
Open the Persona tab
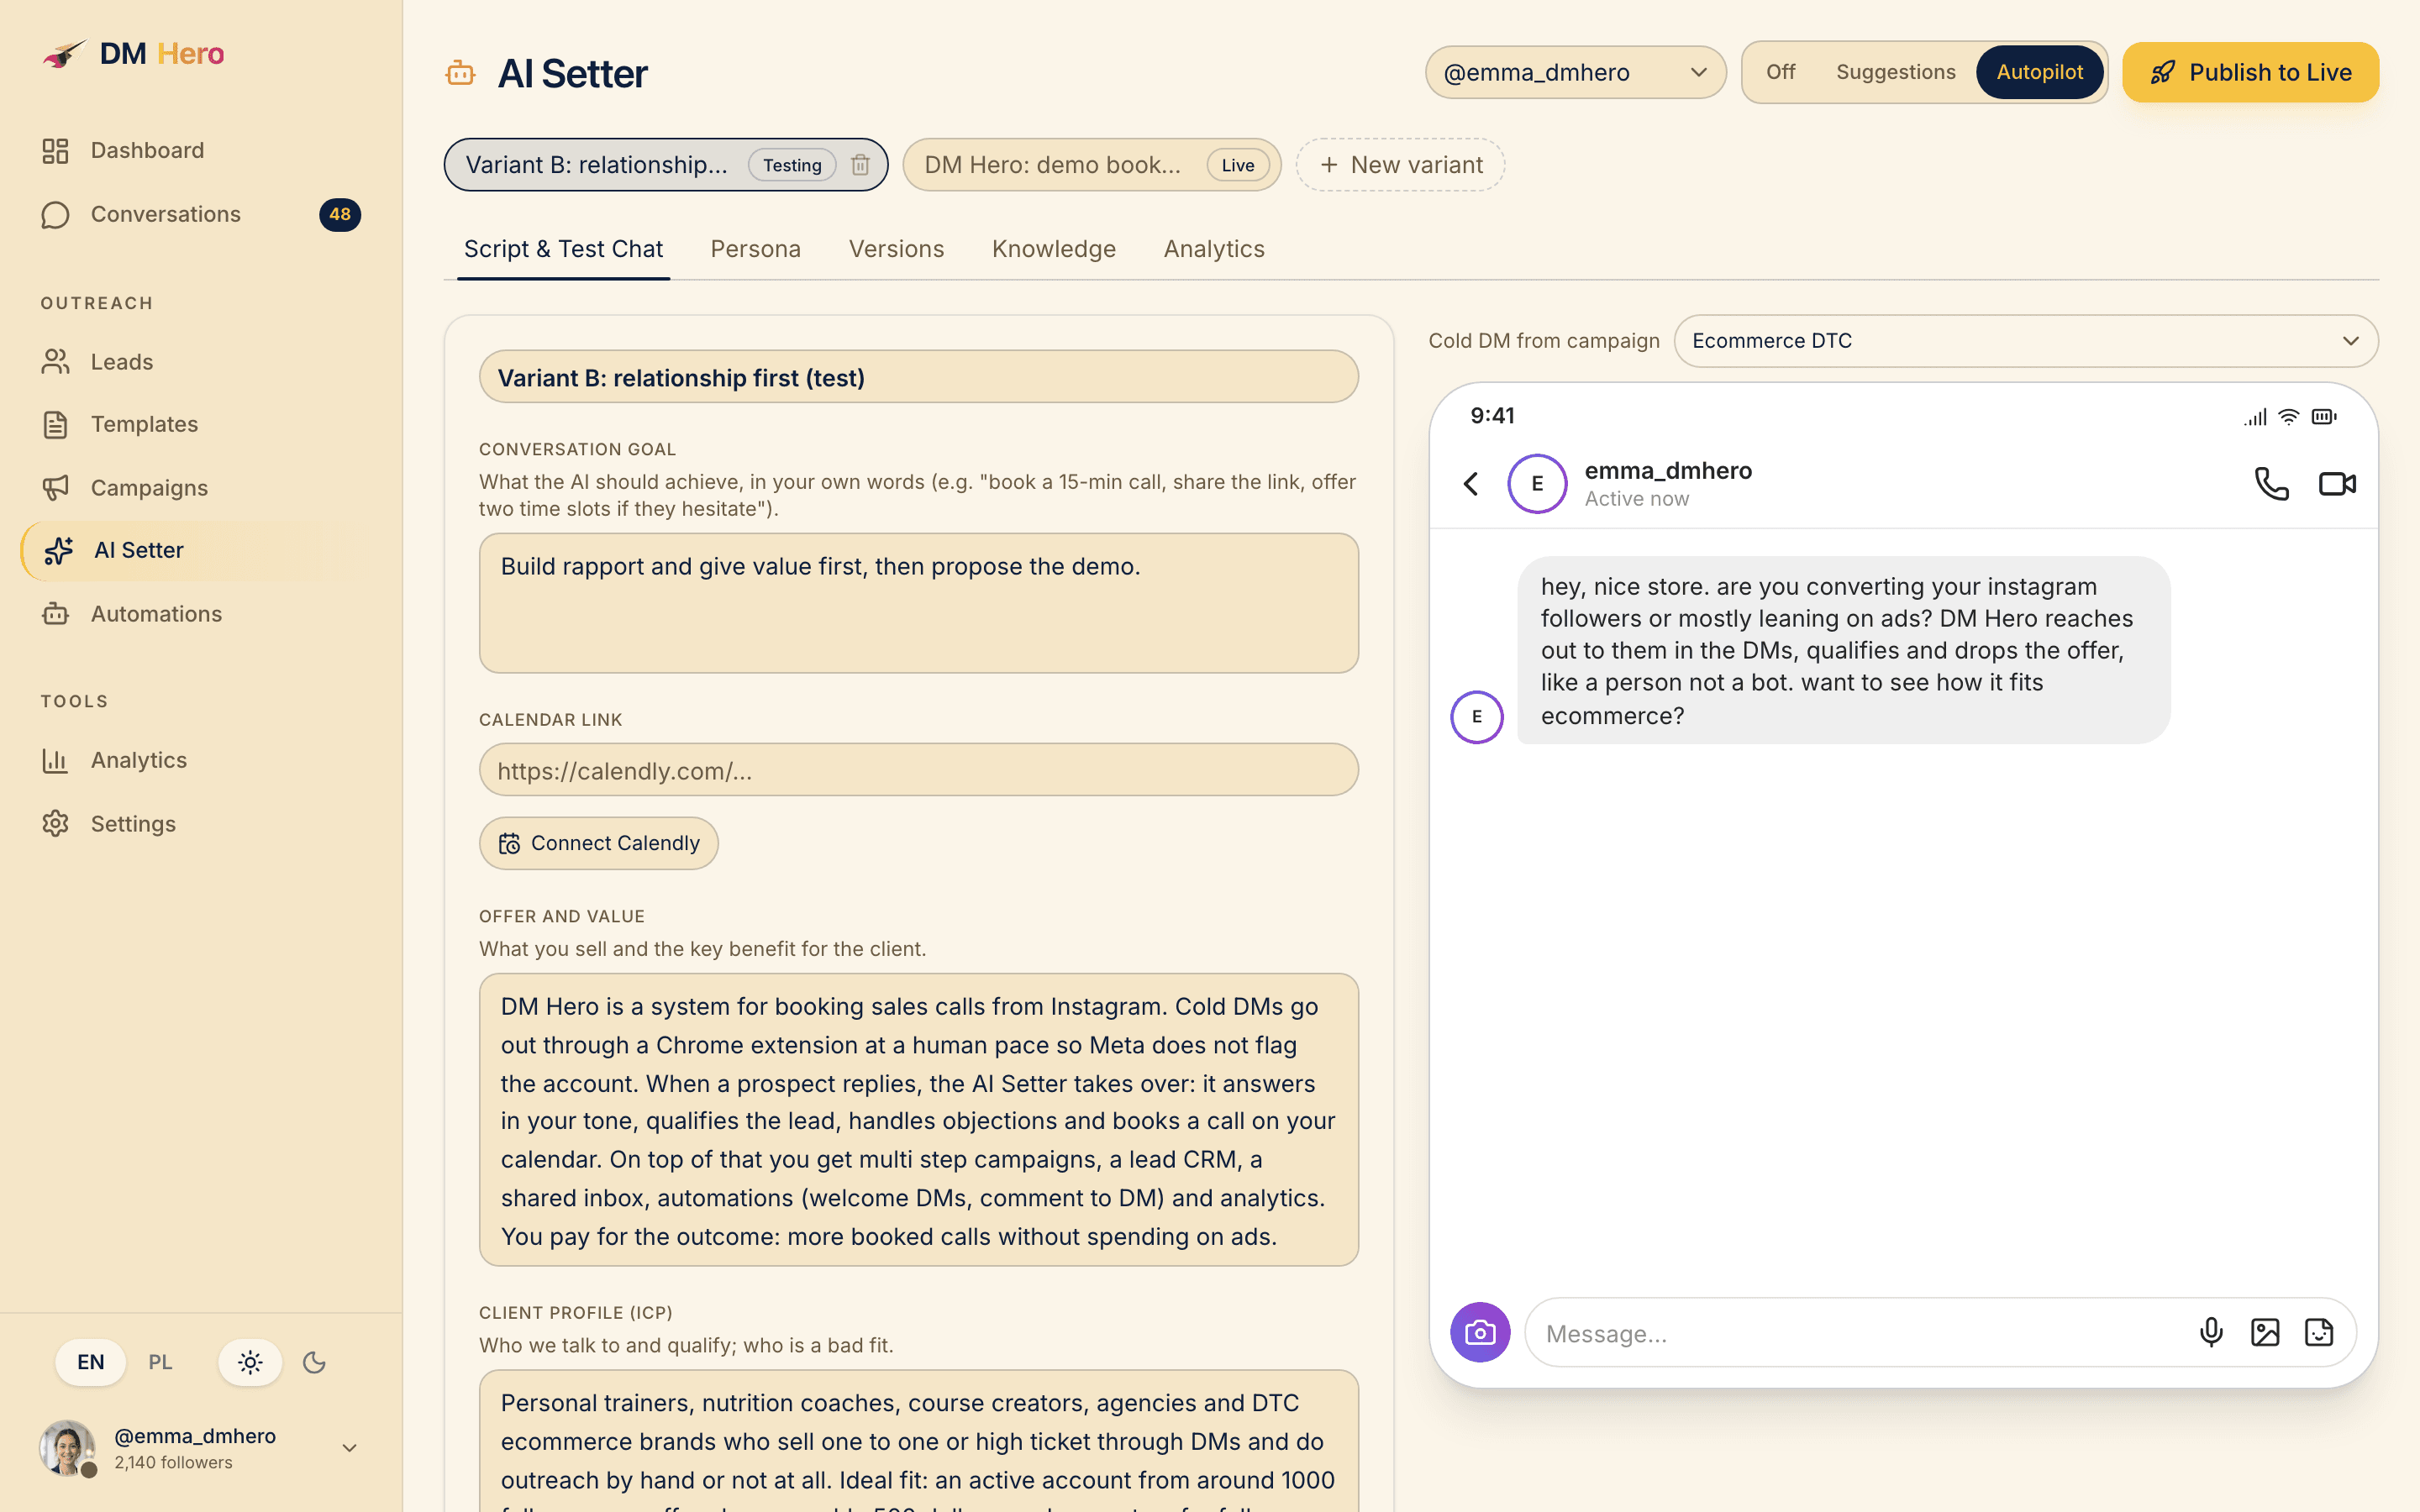(x=755, y=249)
